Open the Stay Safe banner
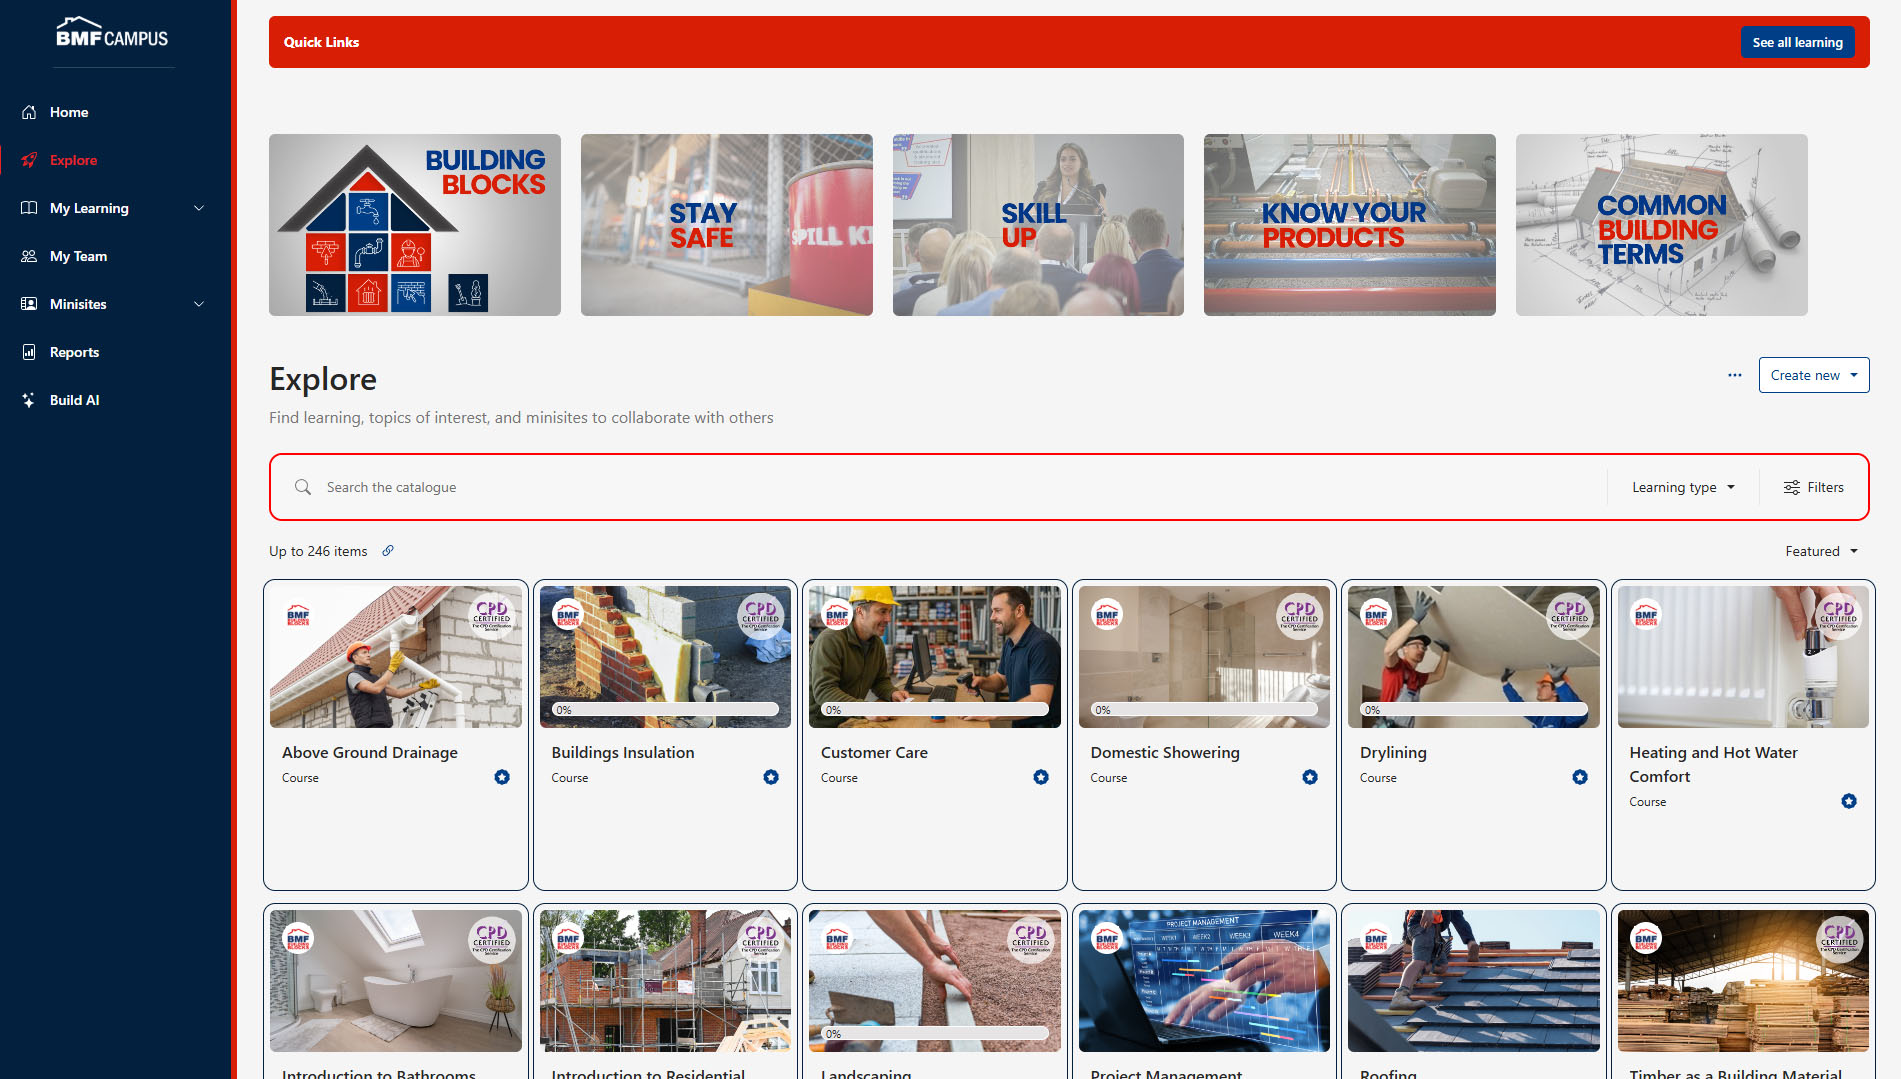This screenshot has width=1901, height=1079. pyautogui.click(x=727, y=225)
